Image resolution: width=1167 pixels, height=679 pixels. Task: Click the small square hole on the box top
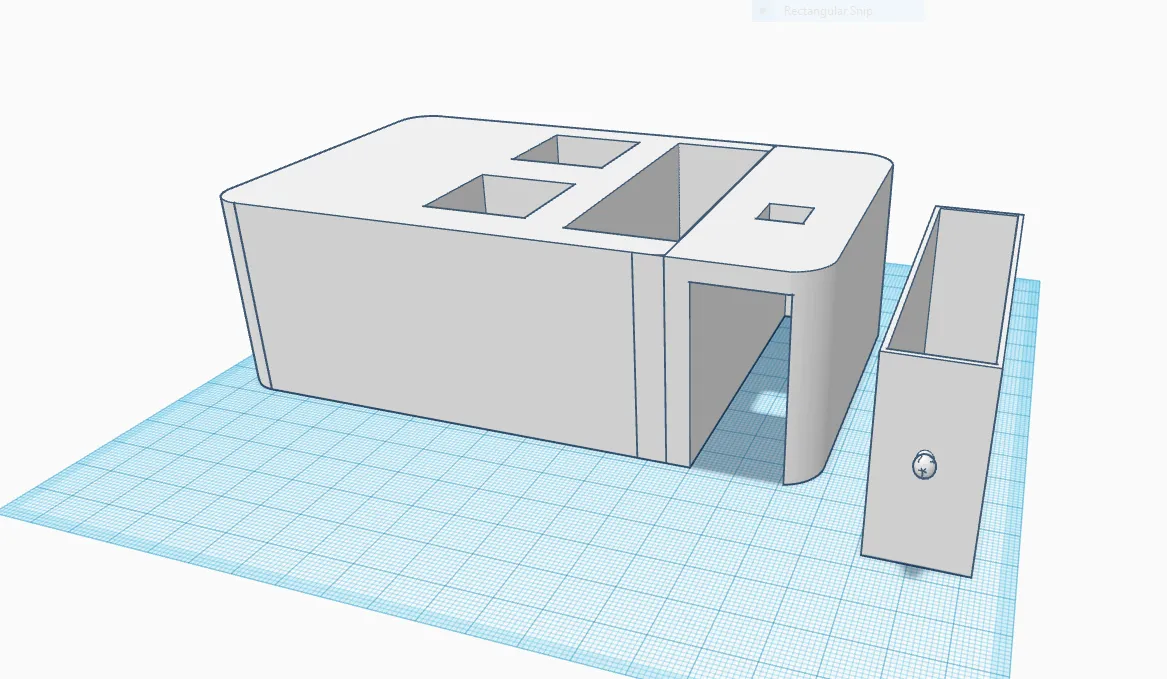[x=785, y=214]
